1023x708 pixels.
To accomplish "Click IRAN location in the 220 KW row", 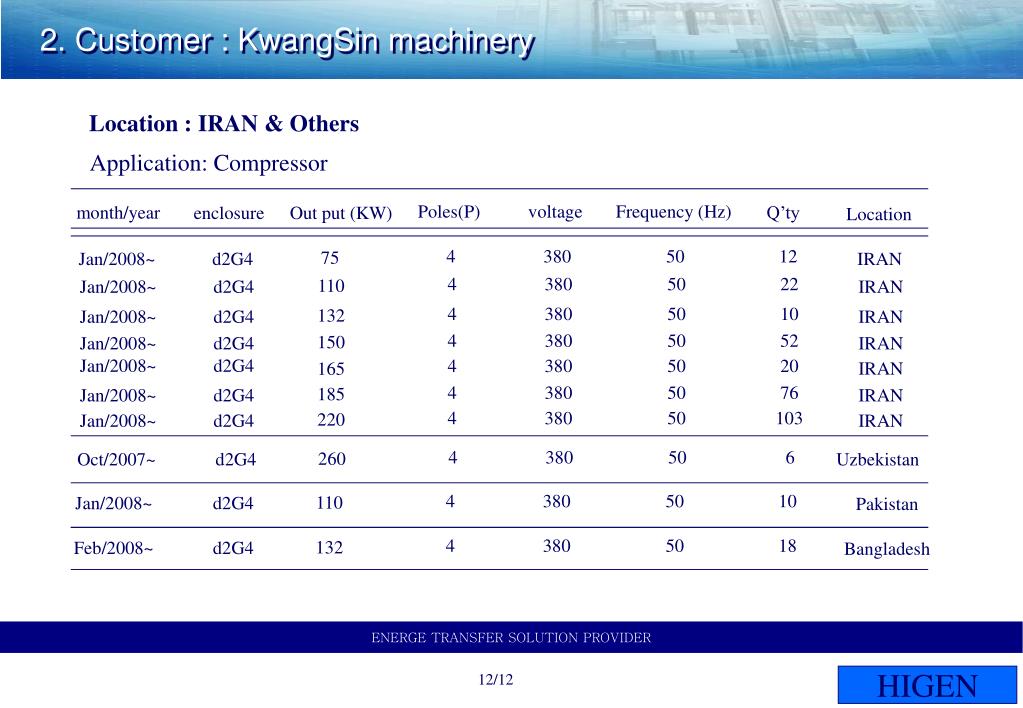I will [880, 421].
